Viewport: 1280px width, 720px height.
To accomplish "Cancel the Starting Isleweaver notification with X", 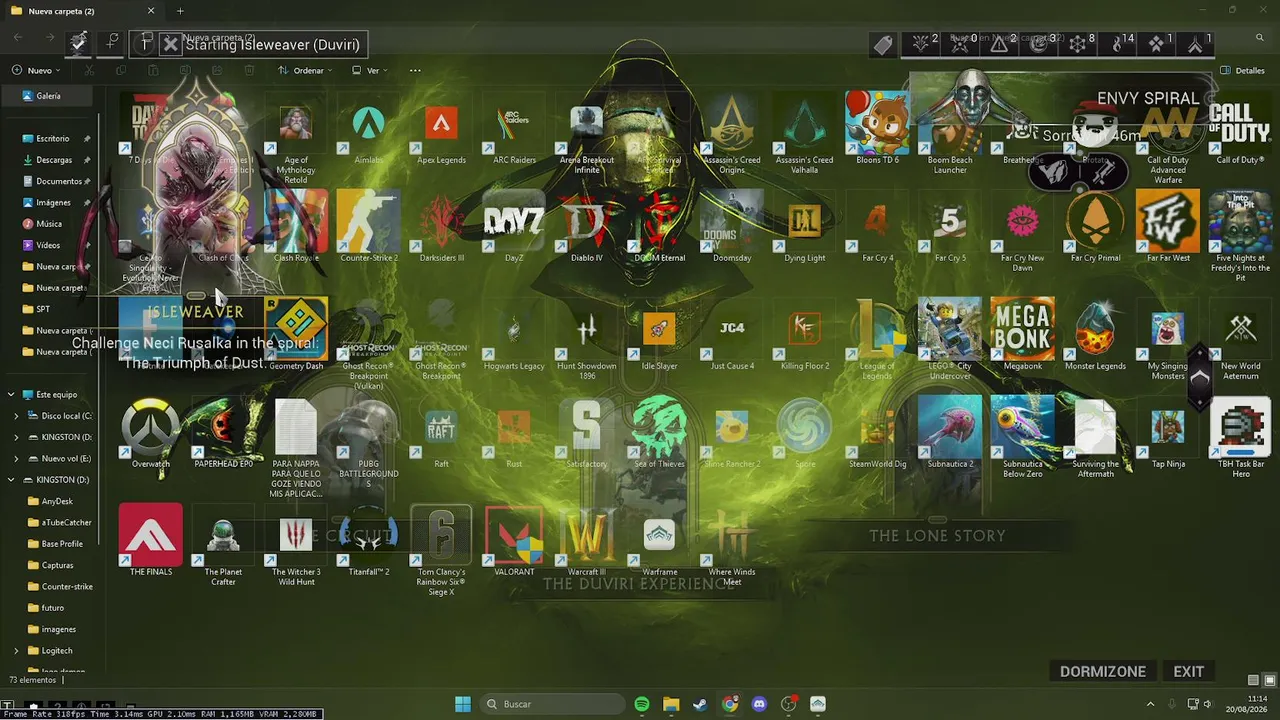I will pos(171,44).
